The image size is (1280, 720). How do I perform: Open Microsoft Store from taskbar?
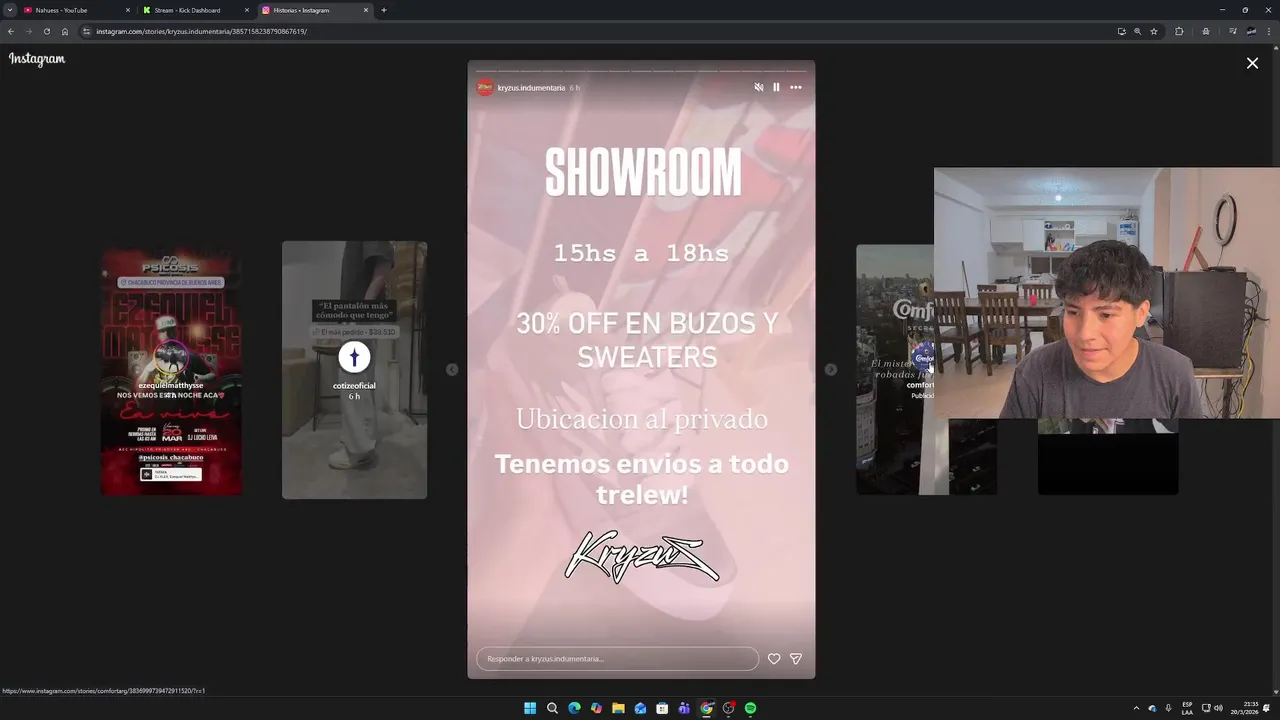[662, 708]
